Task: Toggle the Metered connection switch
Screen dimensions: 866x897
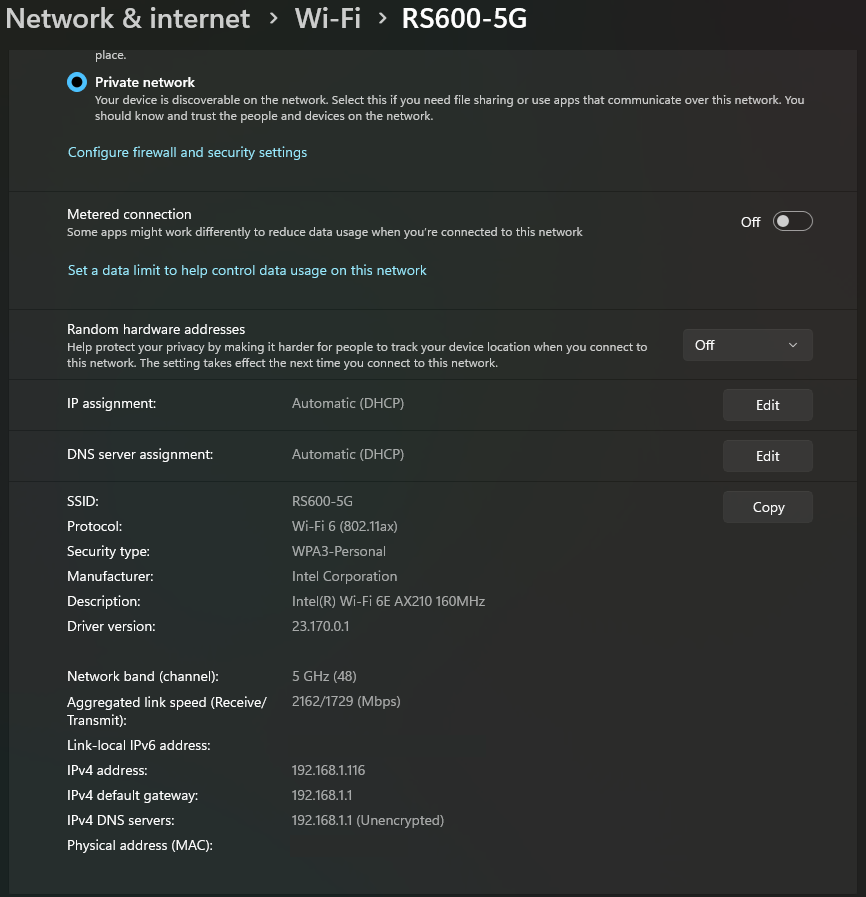Action: pos(792,222)
